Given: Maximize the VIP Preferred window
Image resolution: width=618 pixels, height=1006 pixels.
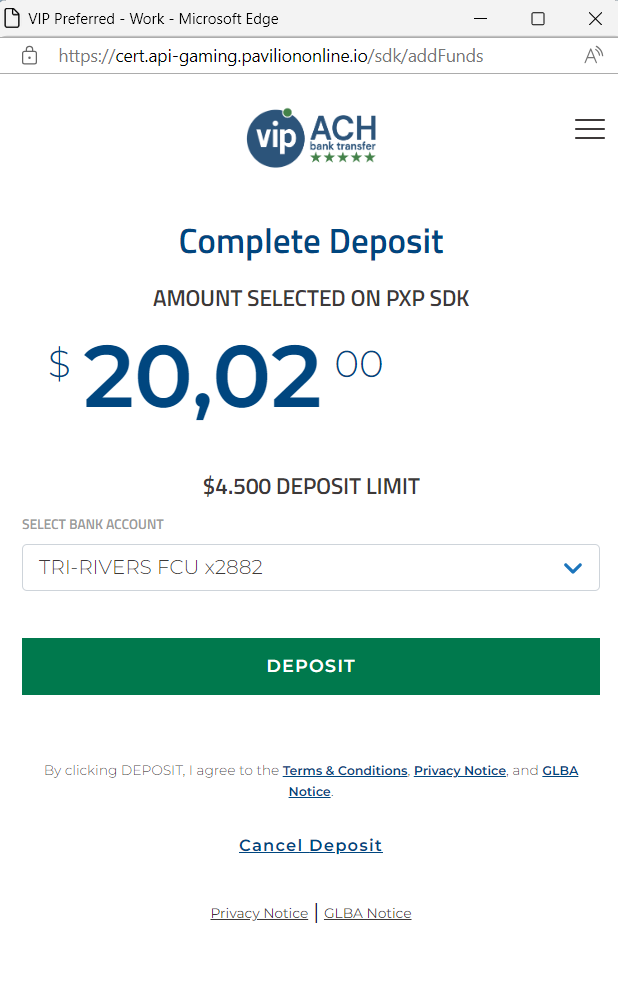Looking at the screenshot, I should (x=538, y=18).
